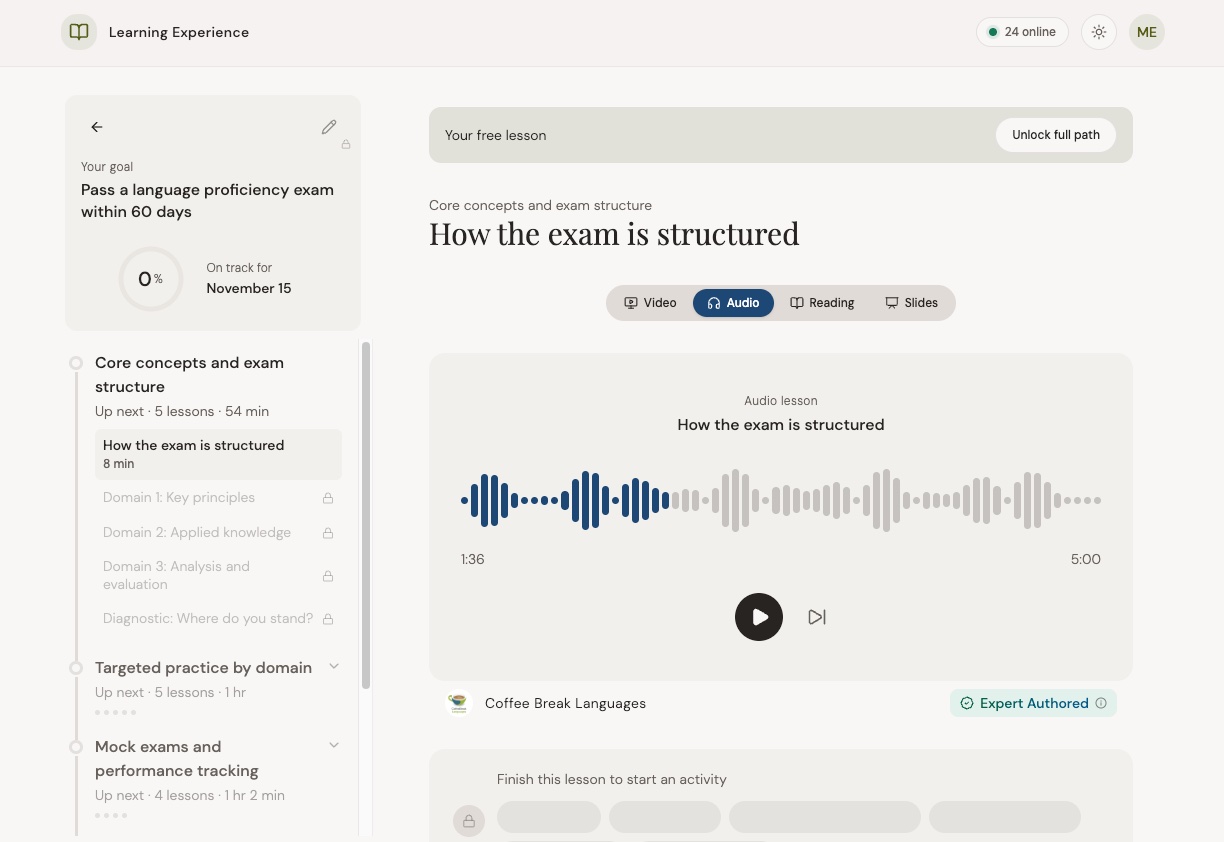Edit the goal with the pencil icon

[x=329, y=127]
